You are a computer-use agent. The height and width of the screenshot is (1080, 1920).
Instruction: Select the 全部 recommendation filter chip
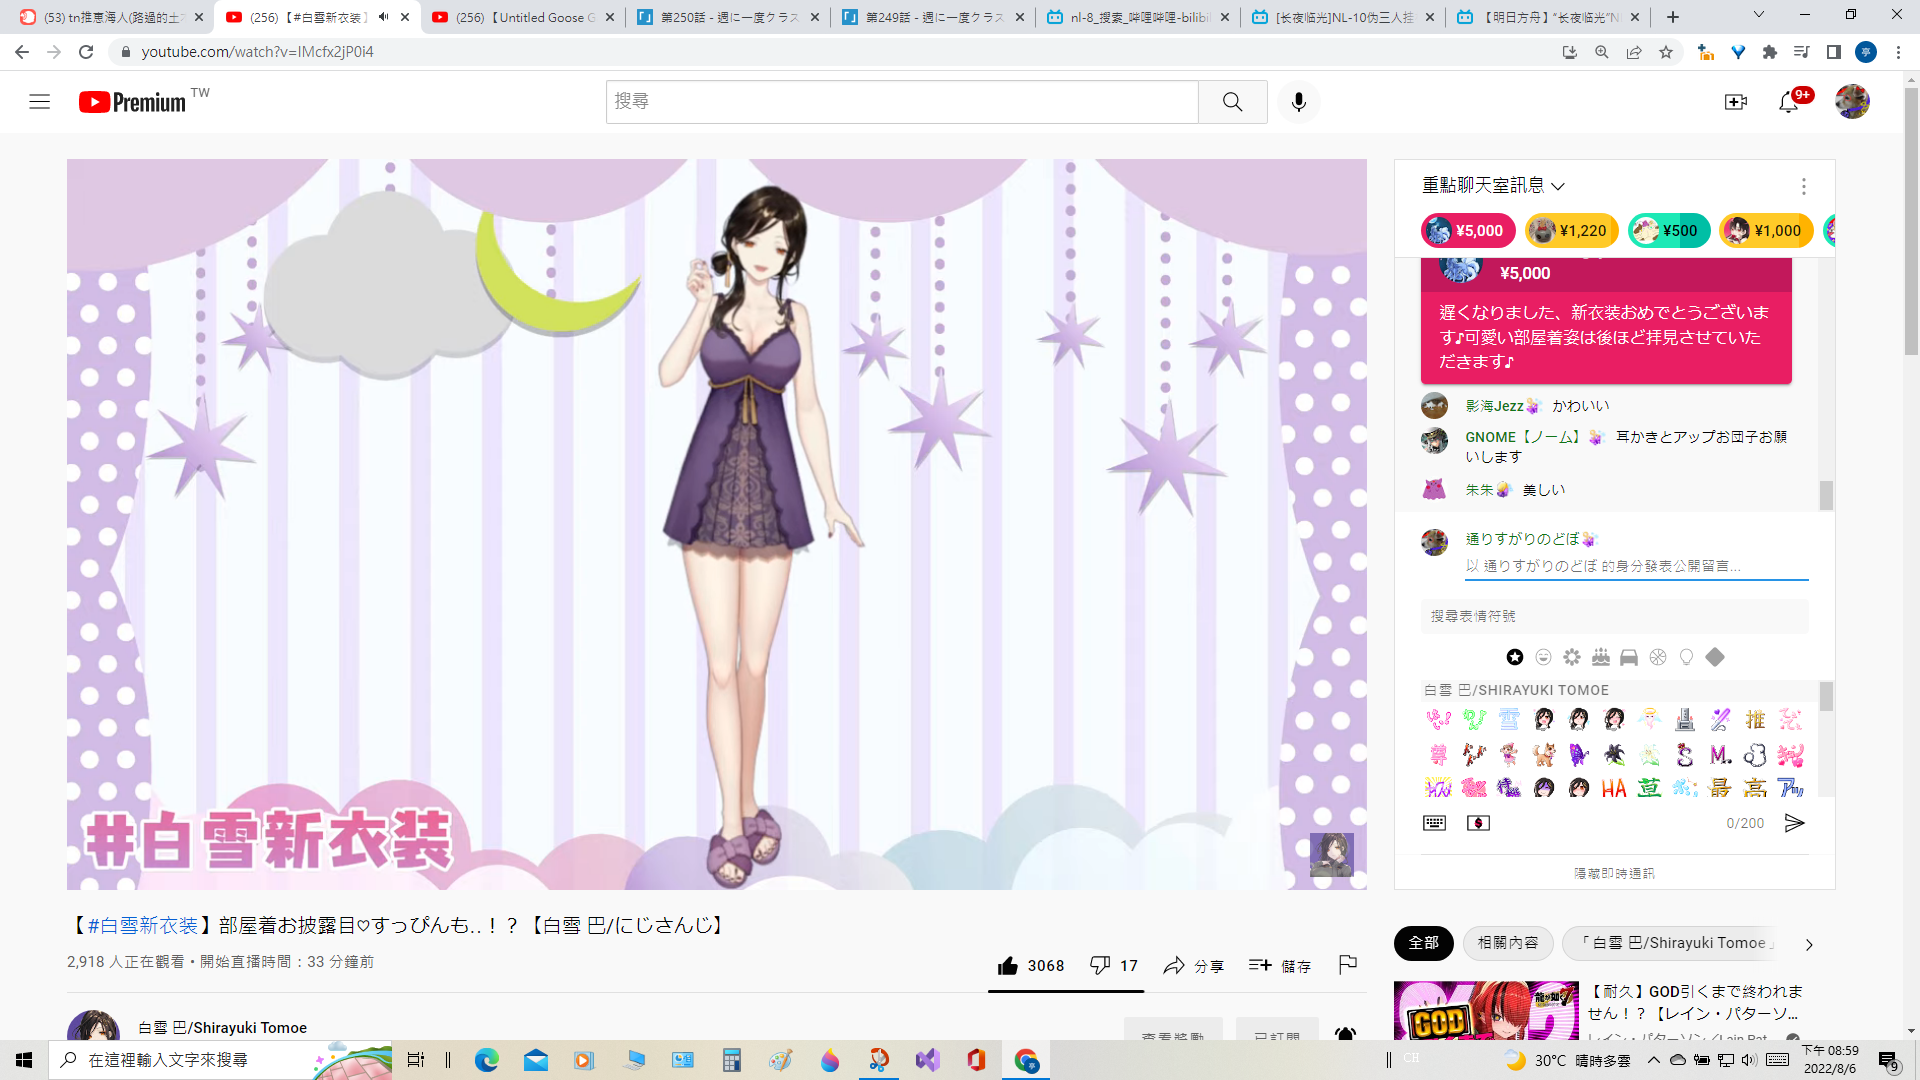pyautogui.click(x=1423, y=943)
